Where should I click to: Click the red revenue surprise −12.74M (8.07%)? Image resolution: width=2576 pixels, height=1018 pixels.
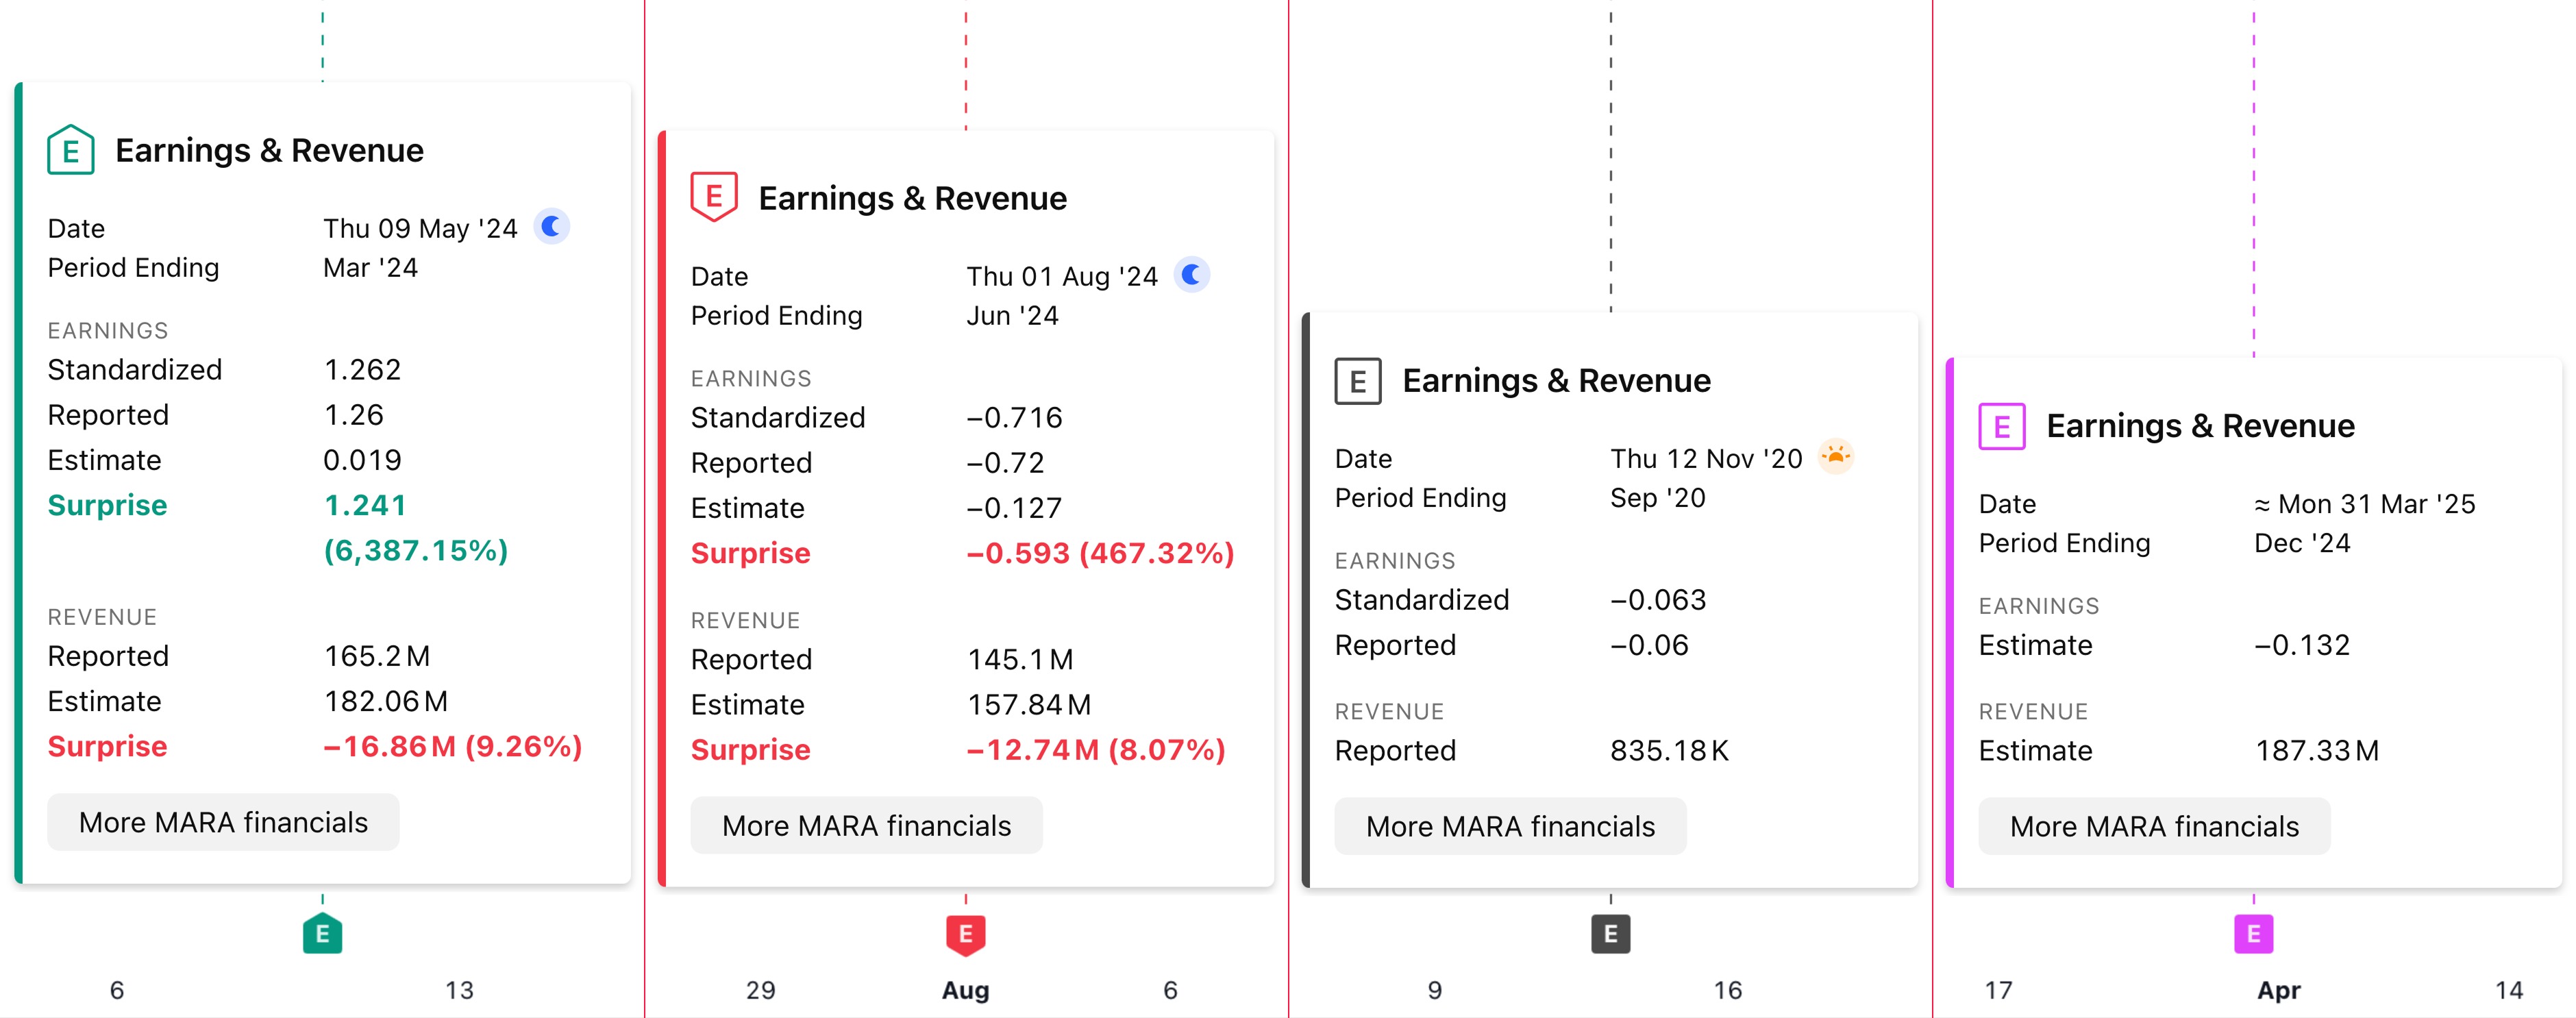[1096, 750]
